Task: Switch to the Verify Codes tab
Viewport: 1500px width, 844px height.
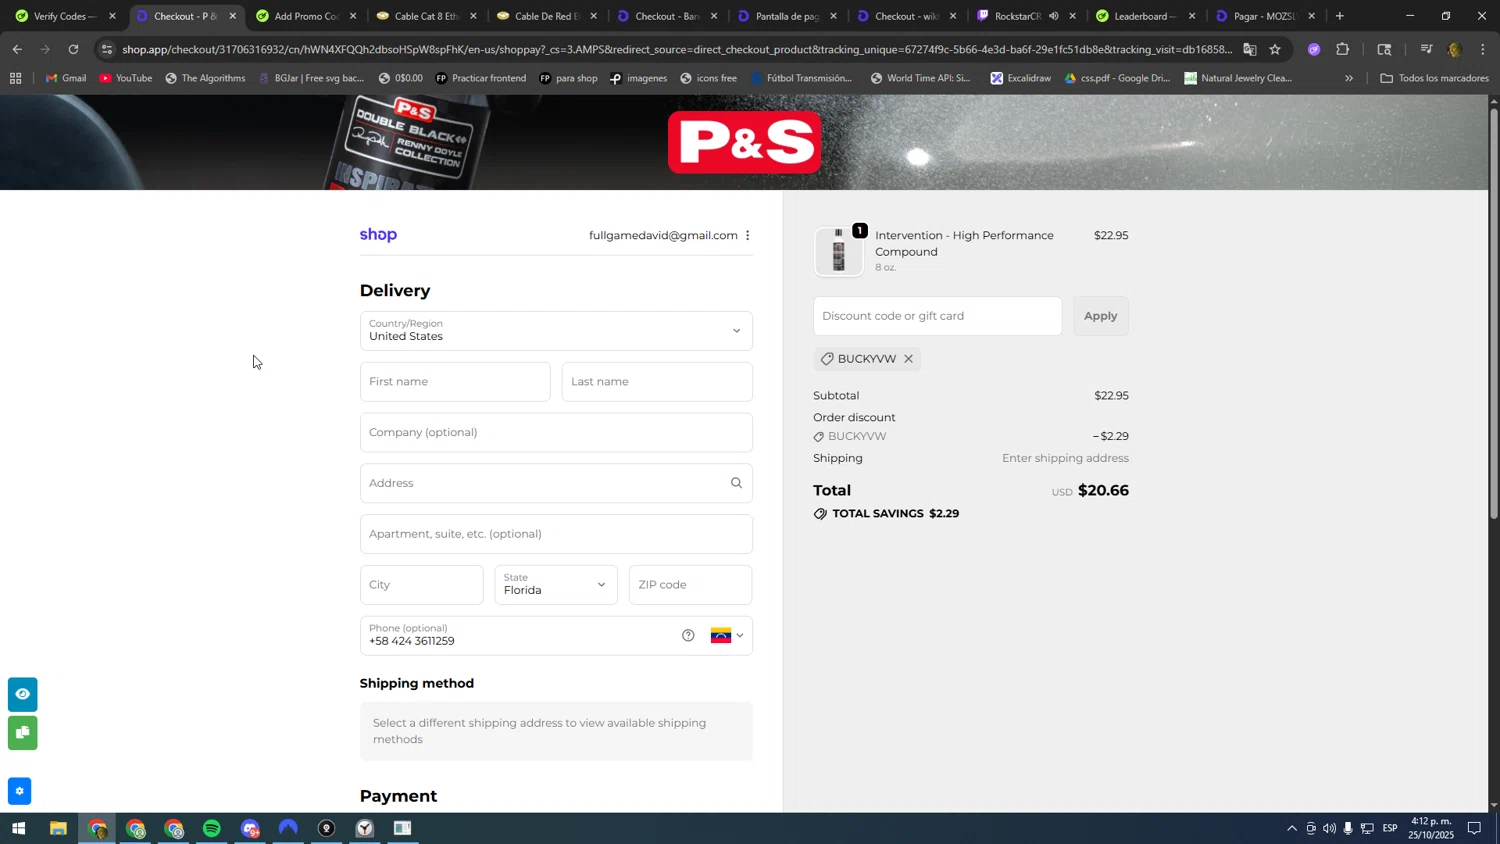Action: [x=65, y=16]
